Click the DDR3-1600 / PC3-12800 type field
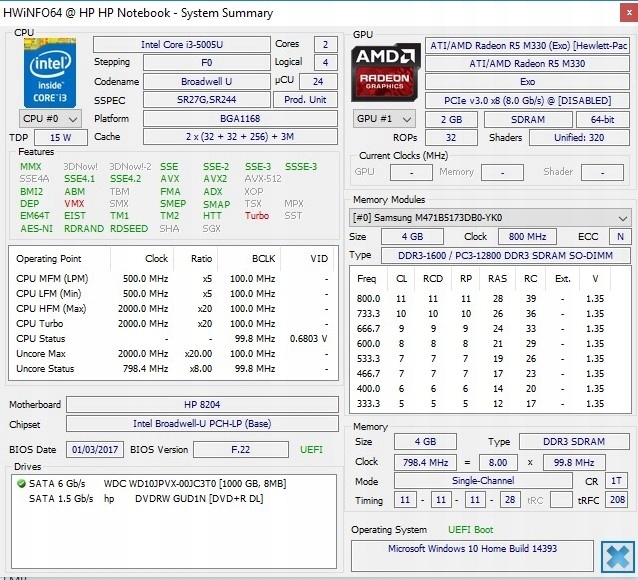 coord(505,256)
